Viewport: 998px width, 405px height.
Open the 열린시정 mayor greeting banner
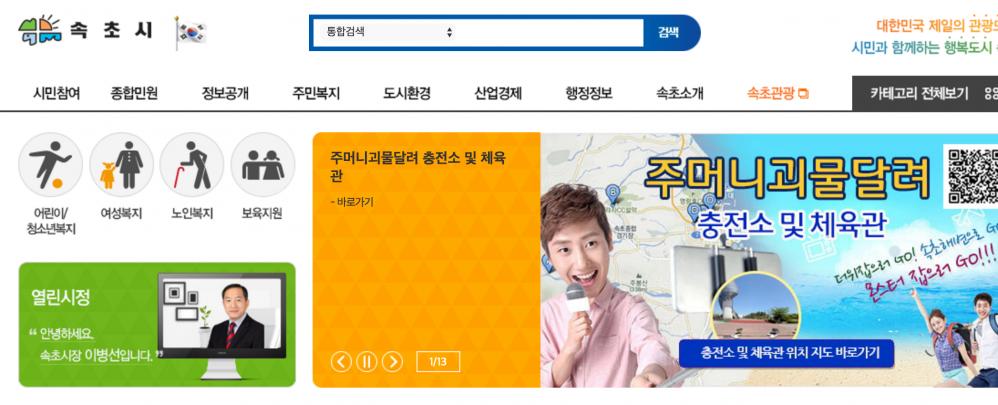157,324
